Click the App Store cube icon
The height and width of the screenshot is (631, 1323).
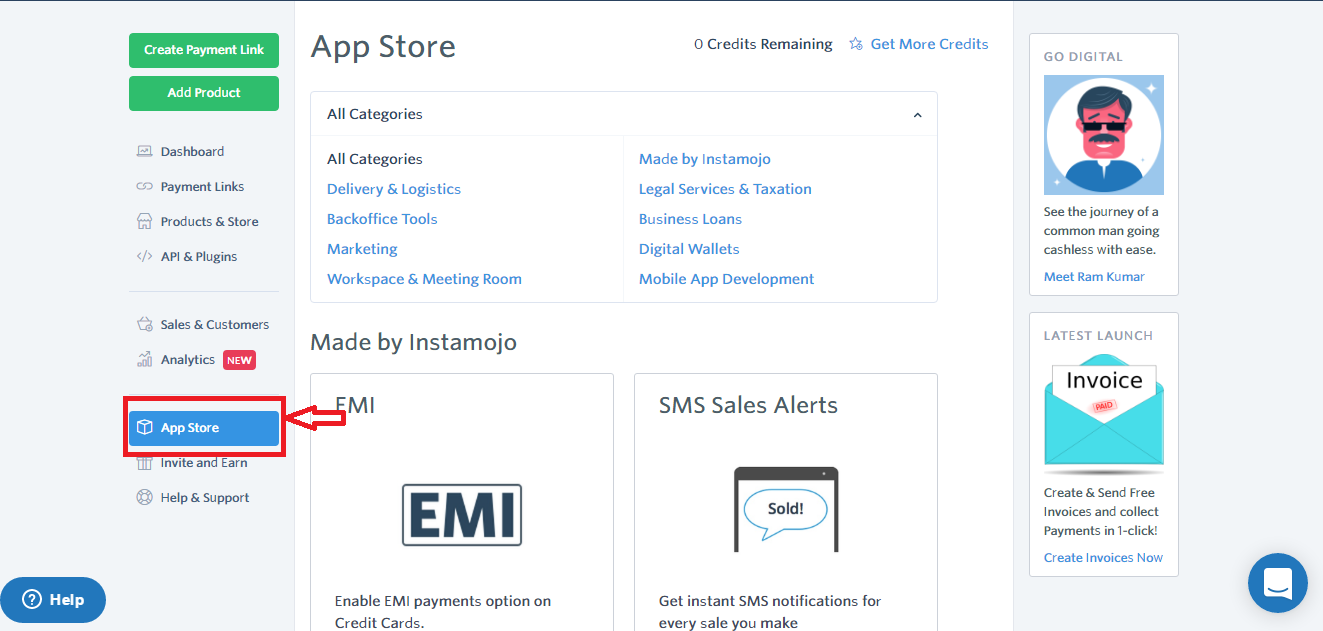coord(144,428)
